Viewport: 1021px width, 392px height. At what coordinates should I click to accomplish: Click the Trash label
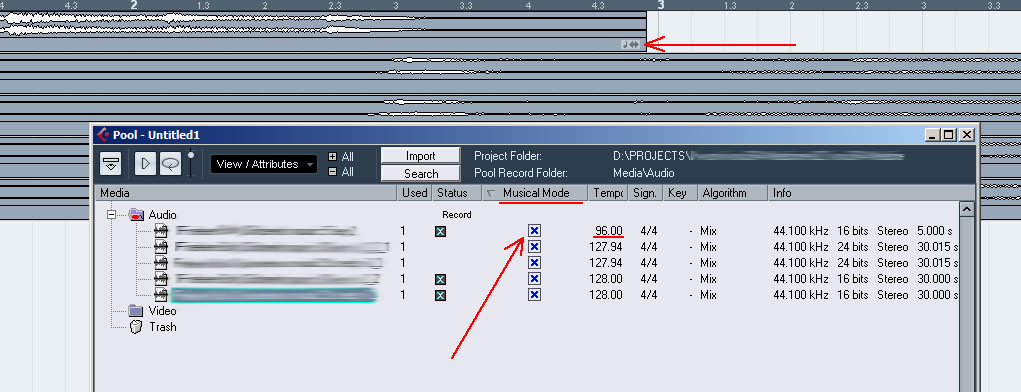pyautogui.click(x=162, y=327)
